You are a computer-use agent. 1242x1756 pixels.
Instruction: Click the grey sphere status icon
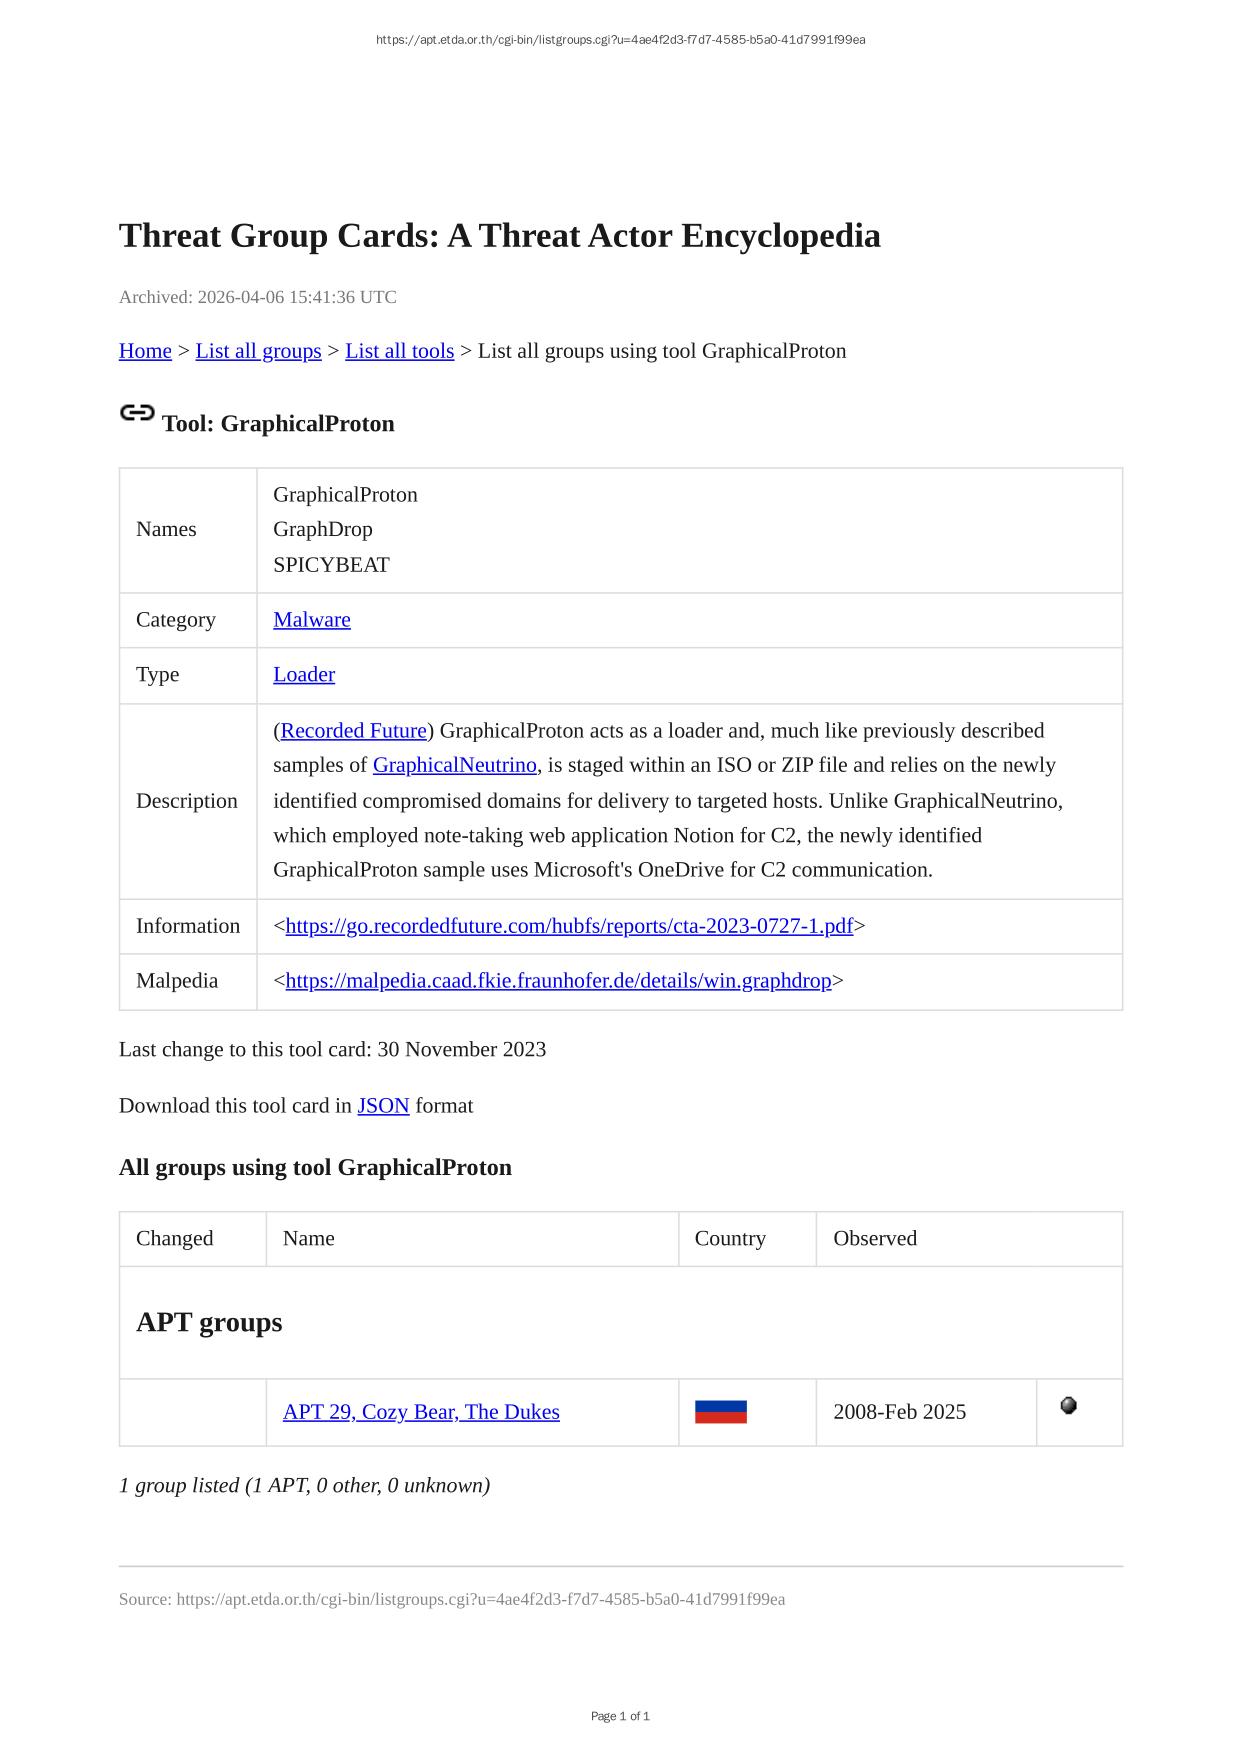(x=1068, y=1406)
